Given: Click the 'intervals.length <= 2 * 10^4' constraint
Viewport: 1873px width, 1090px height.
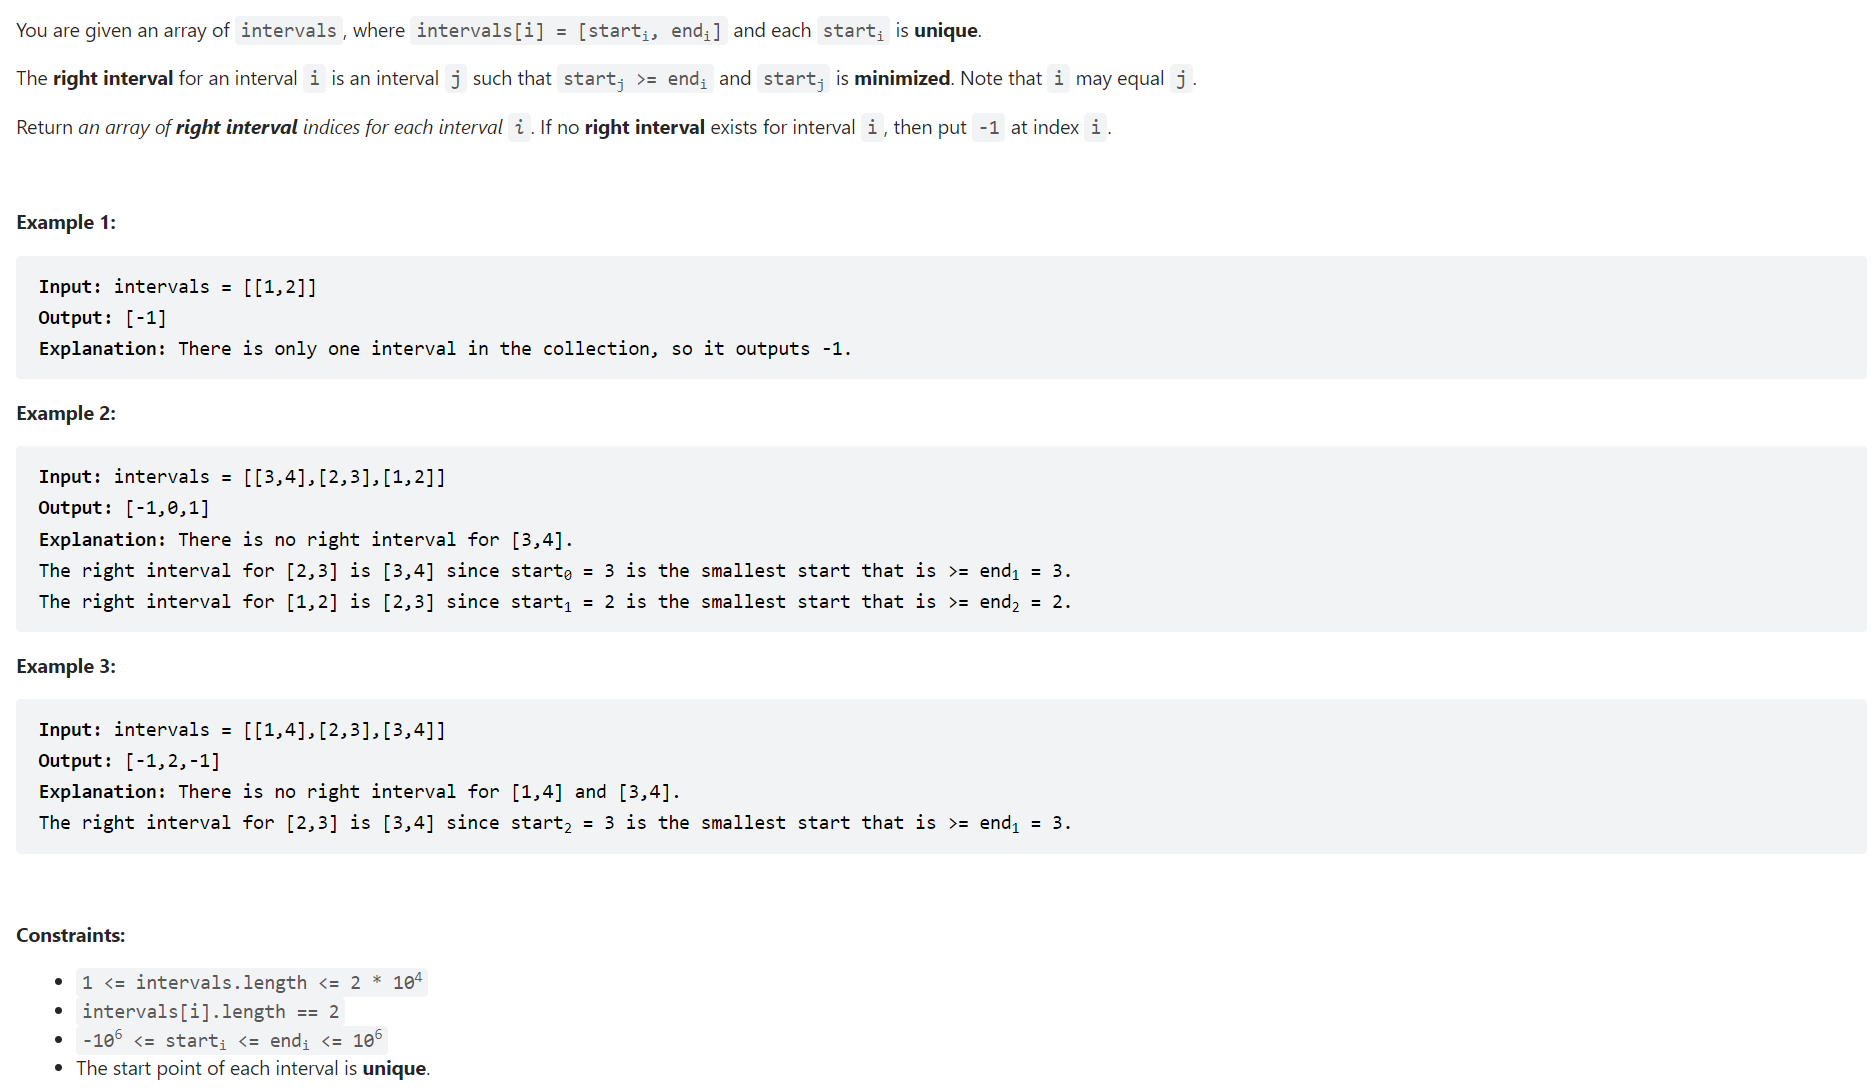Looking at the screenshot, I should 252,983.
